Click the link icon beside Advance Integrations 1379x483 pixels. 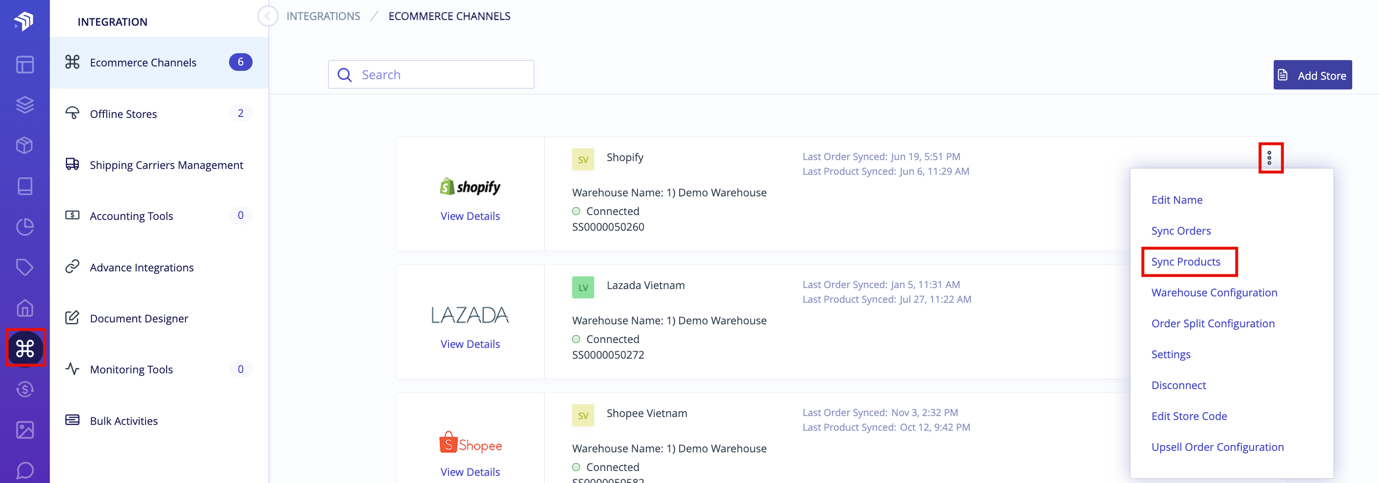[x=72, y=267]
